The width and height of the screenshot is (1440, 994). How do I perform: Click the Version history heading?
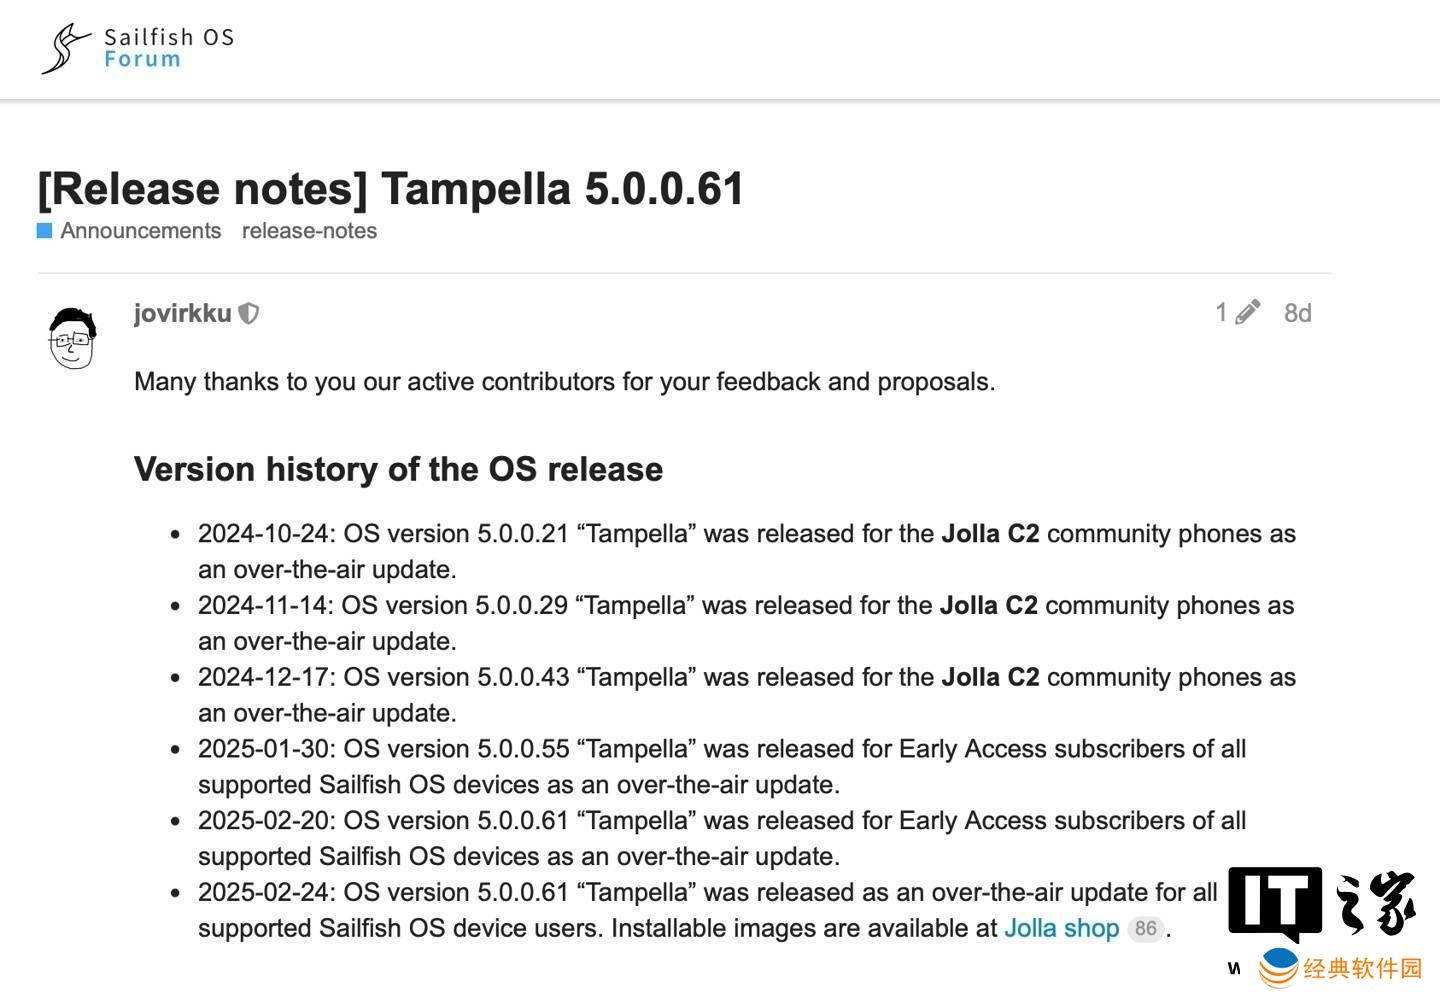(x=398, y=469)
